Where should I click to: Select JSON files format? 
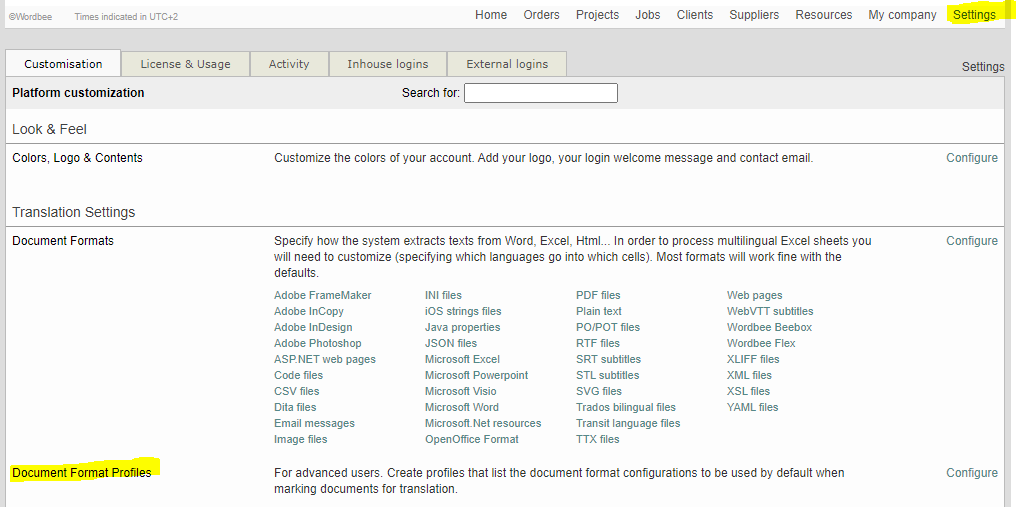[x=451, y=343]
